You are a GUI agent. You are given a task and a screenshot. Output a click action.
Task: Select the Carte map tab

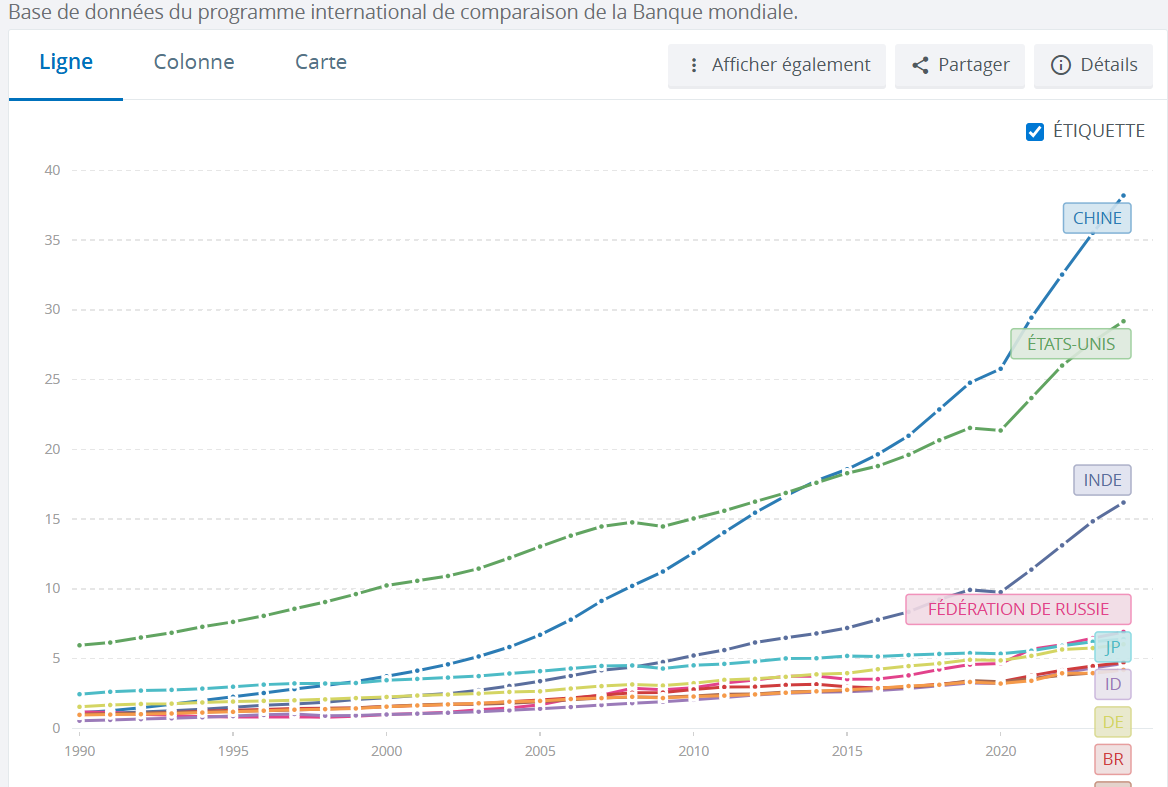tap(321, 62)
